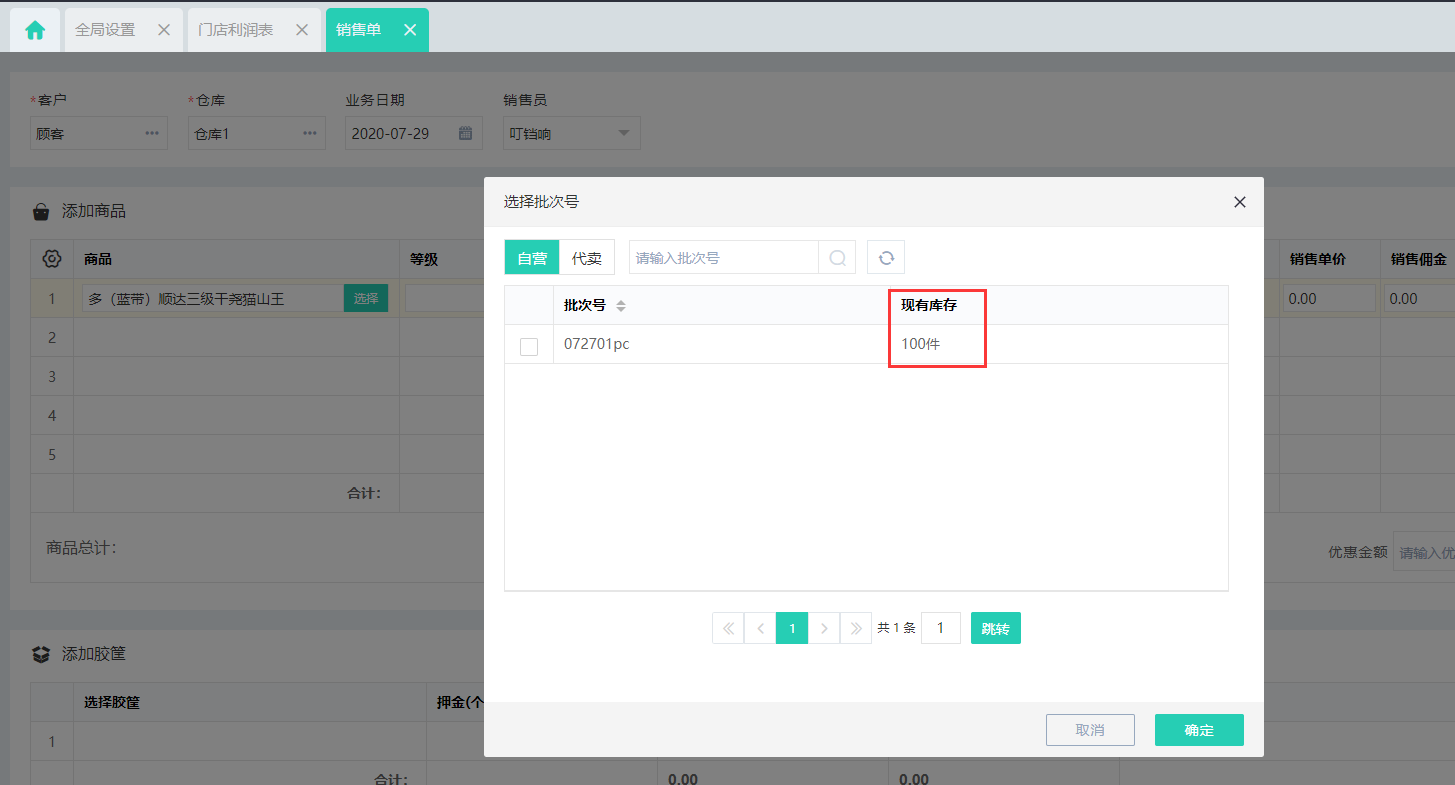The width and height of the screenshot is (1455, 785).
Task: Click the 销售单价 field showing 0.00
Action: pos(1330,298)
